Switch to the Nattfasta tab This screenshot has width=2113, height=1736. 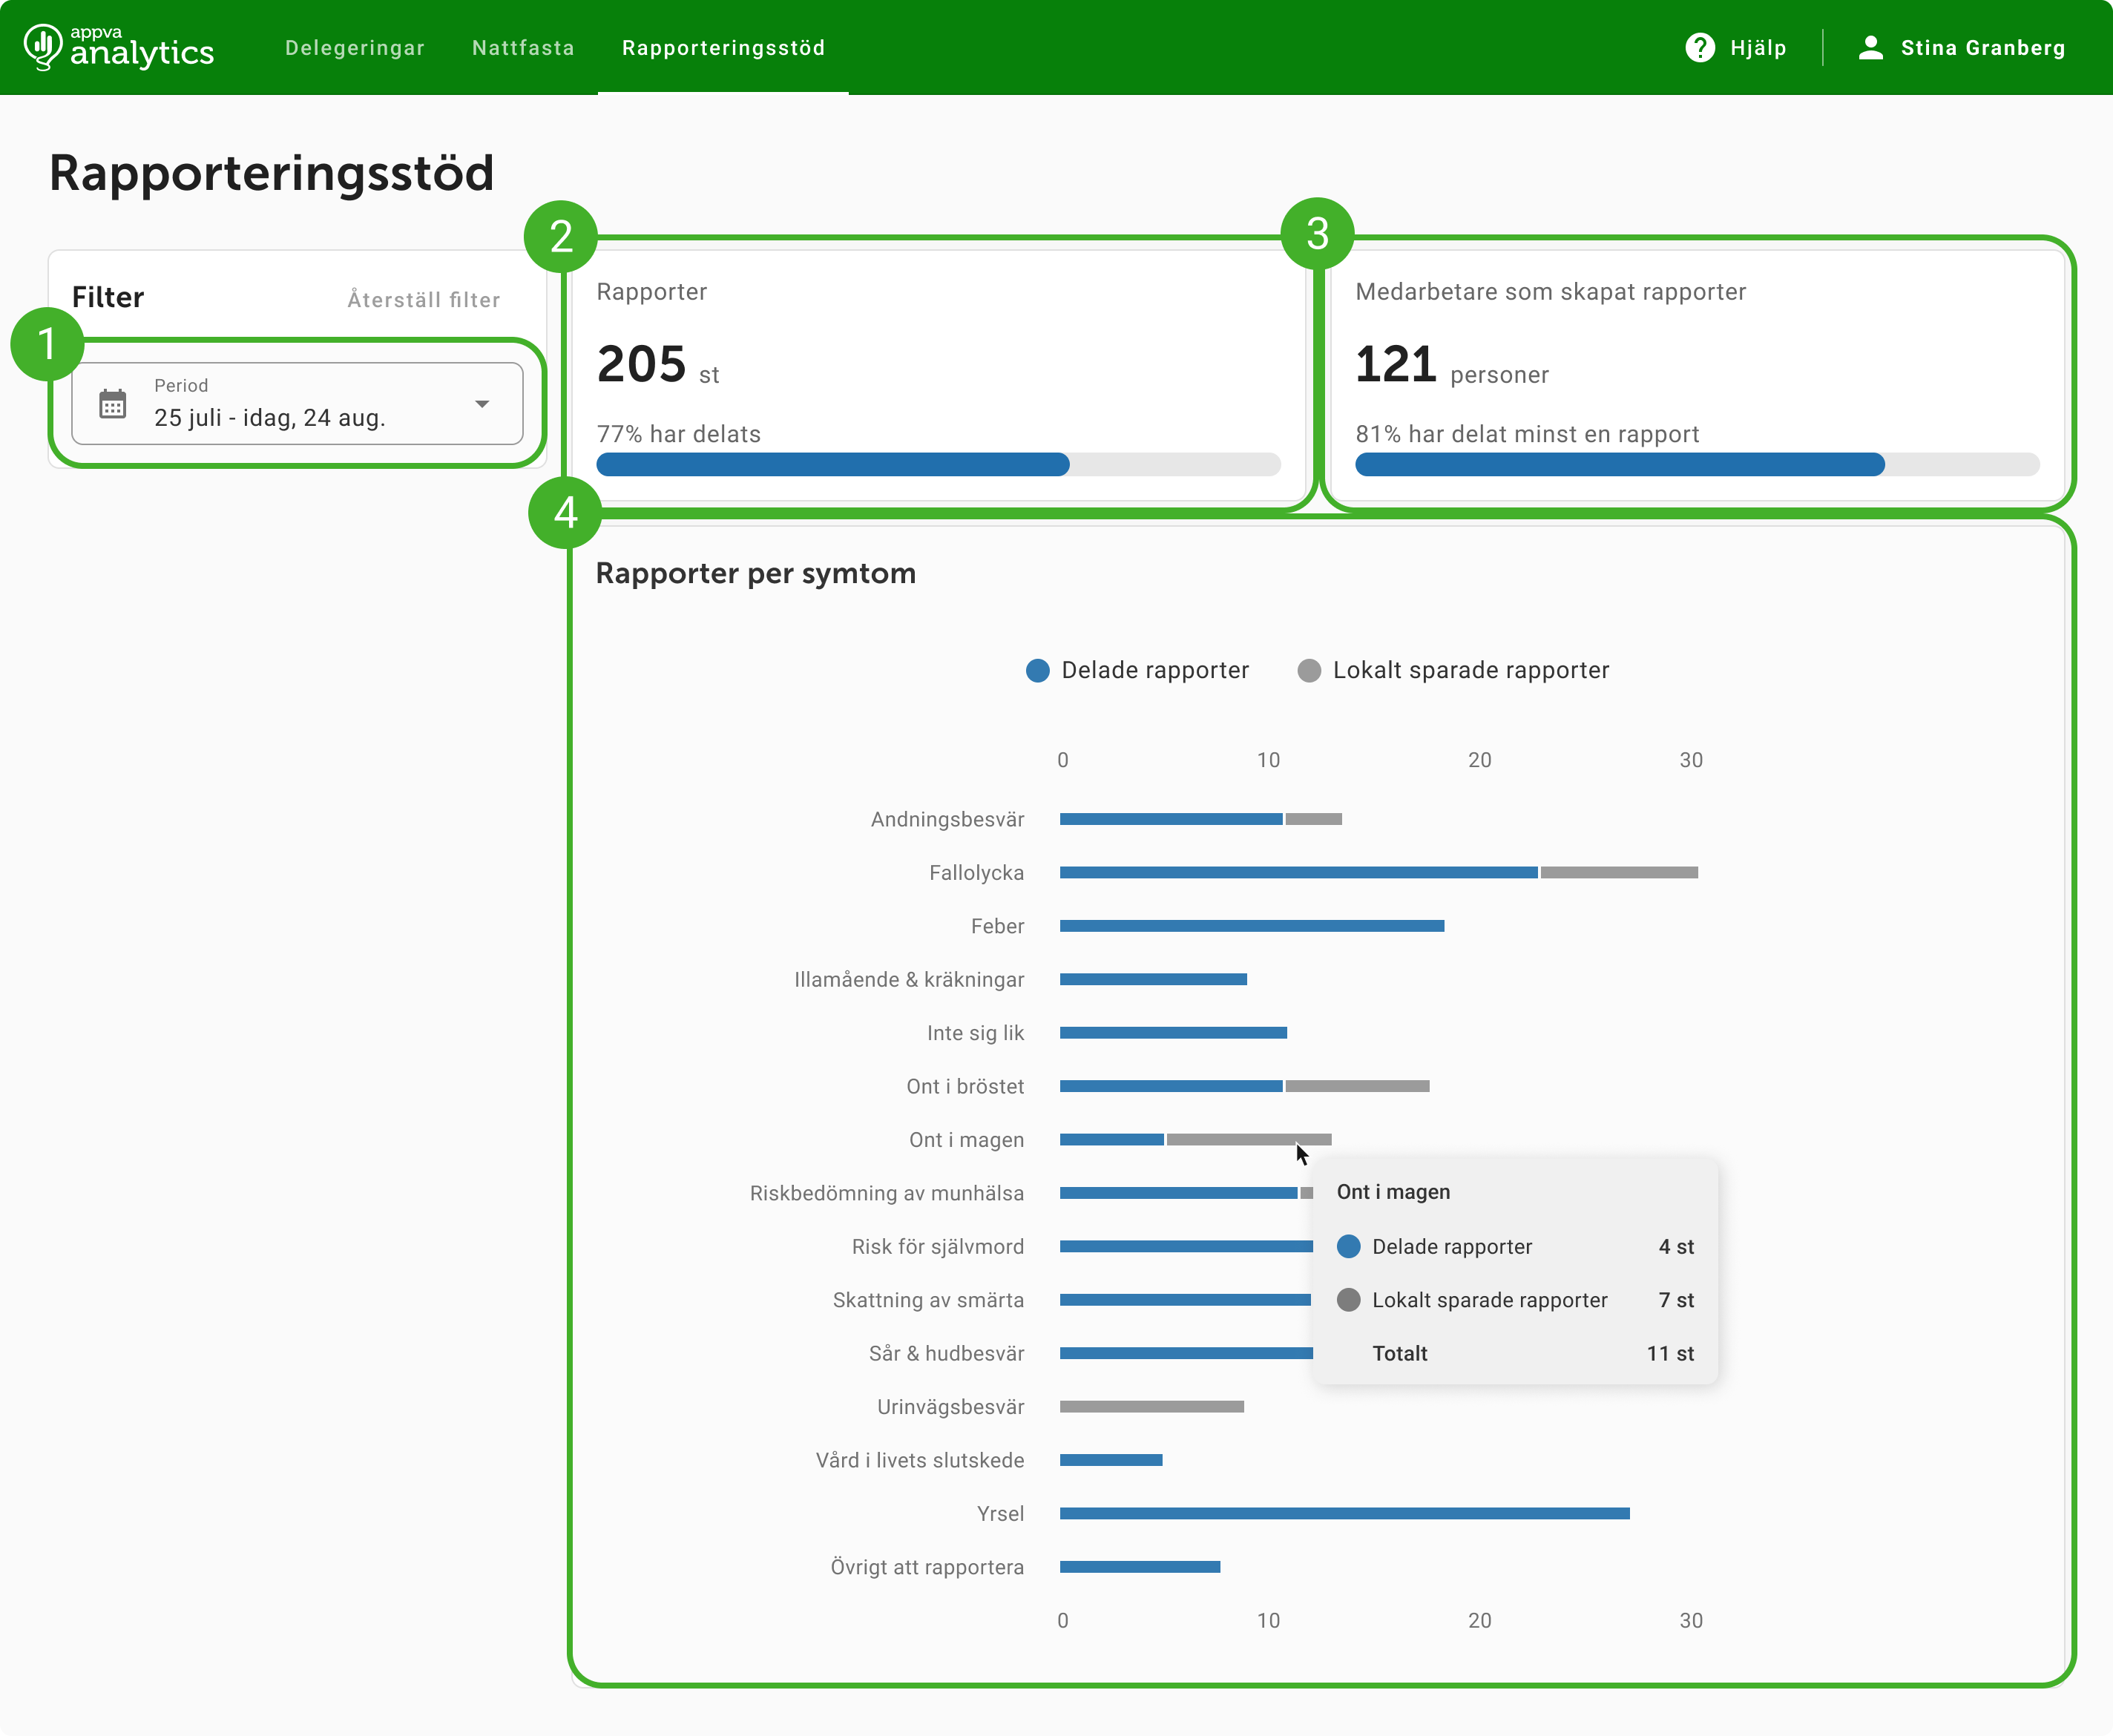click(x=523, y=48)
